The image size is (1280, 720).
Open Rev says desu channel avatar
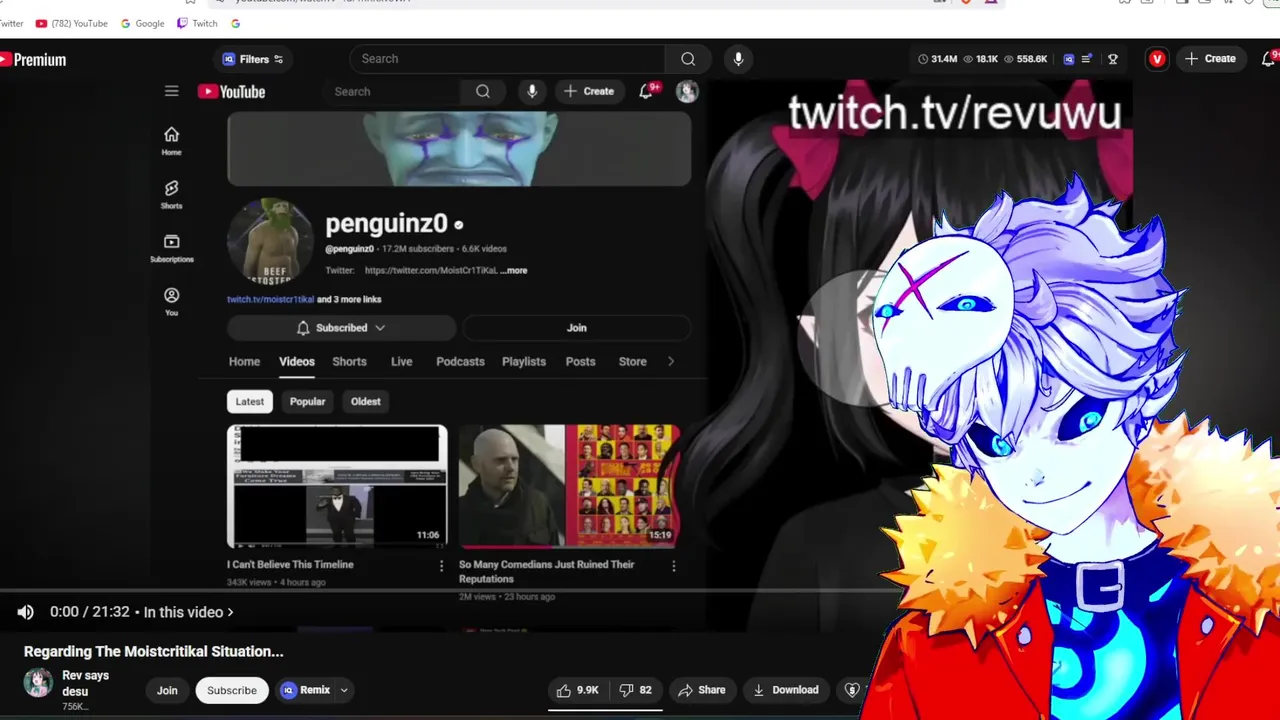tap(38, 683)
